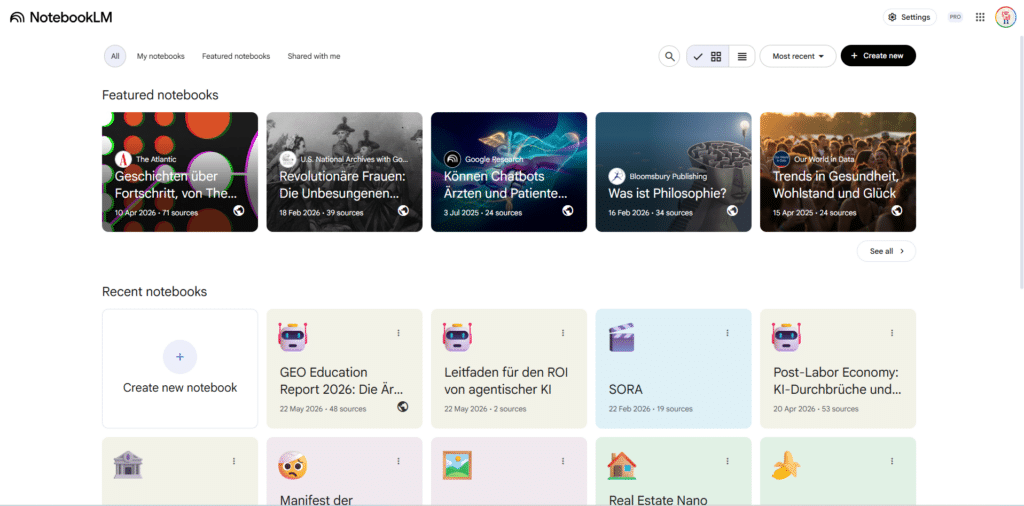1024x506 pixels.
Task: Open Post-Labor Economy notebook
Action: click(838, 368)
